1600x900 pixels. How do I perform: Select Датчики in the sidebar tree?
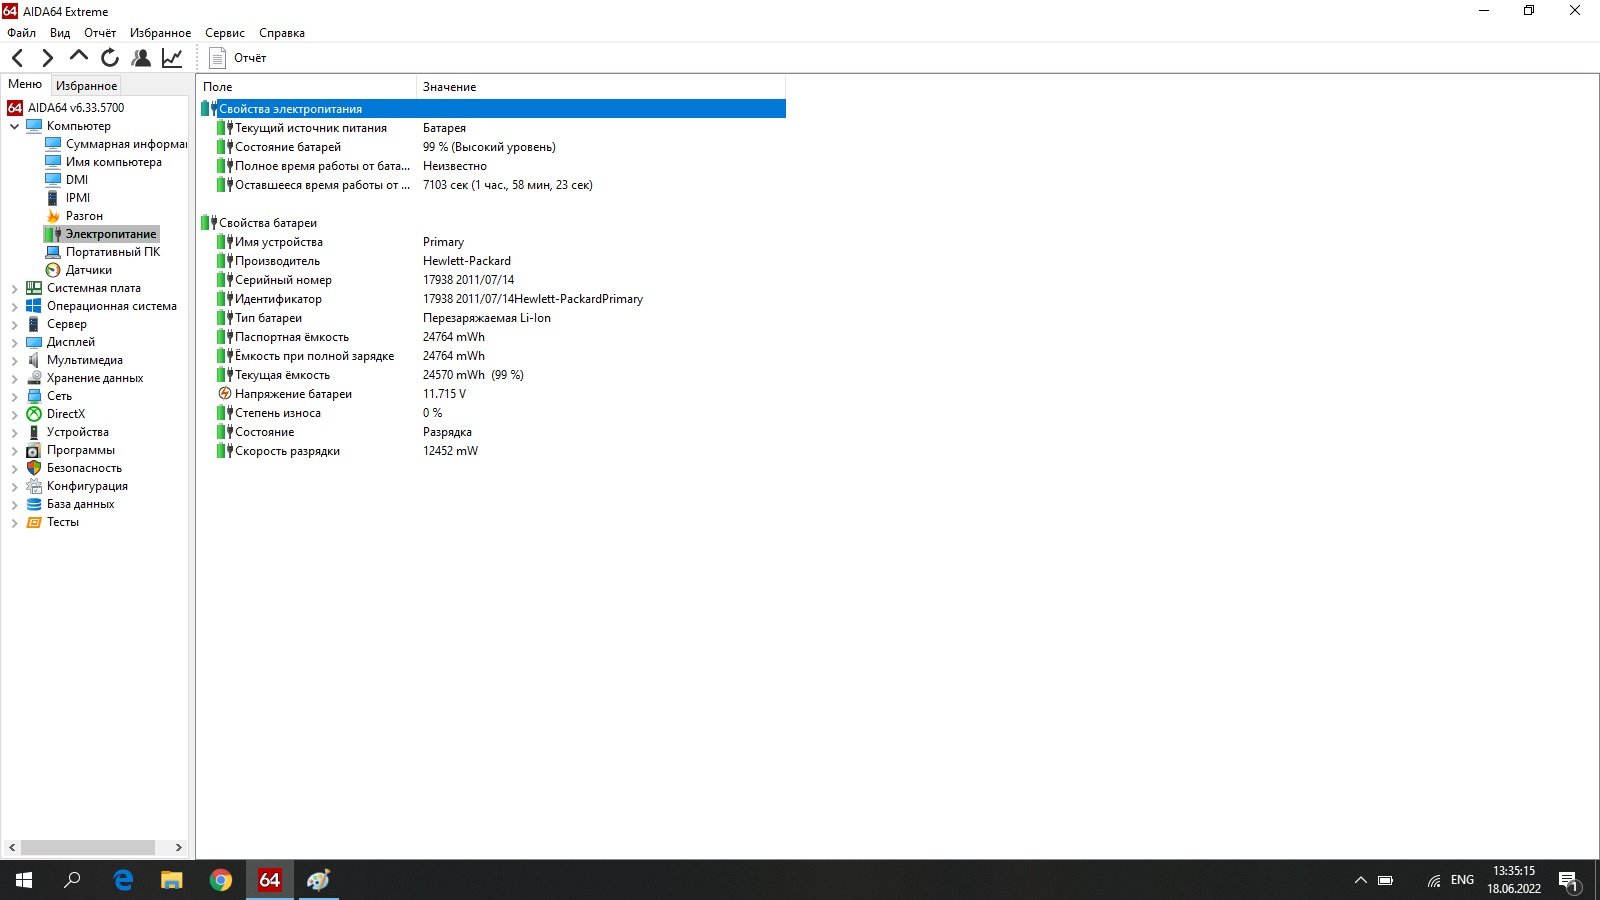88,270
